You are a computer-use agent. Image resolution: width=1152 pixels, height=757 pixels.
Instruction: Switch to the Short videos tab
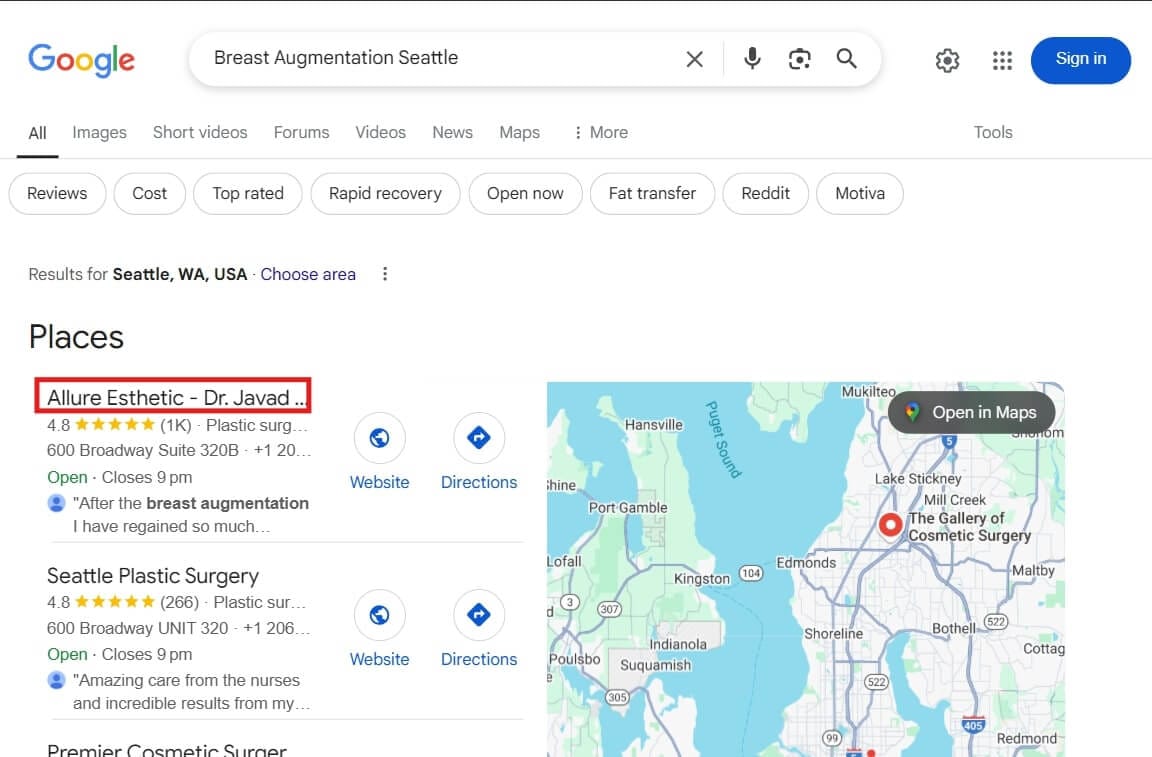point(200,132)
